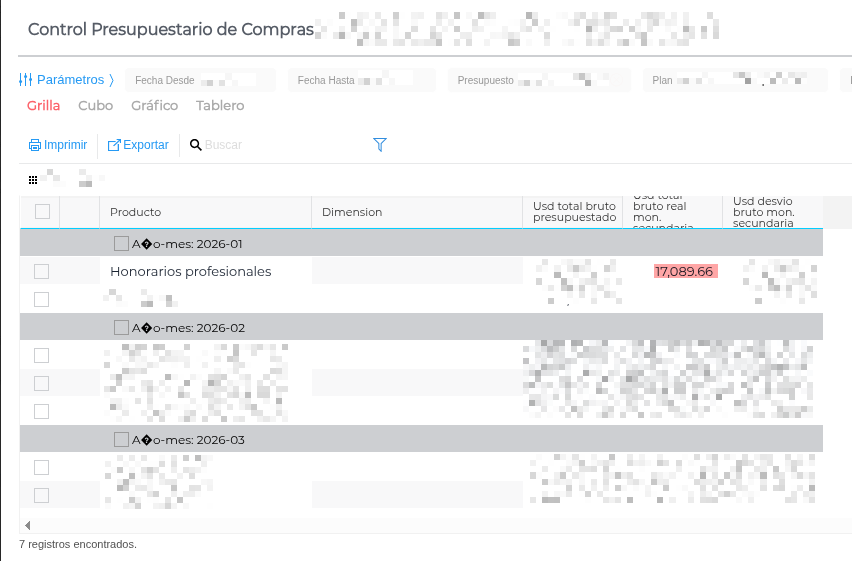
Task: Tick the select-all header checkbox
Action: tap(42, 211)
